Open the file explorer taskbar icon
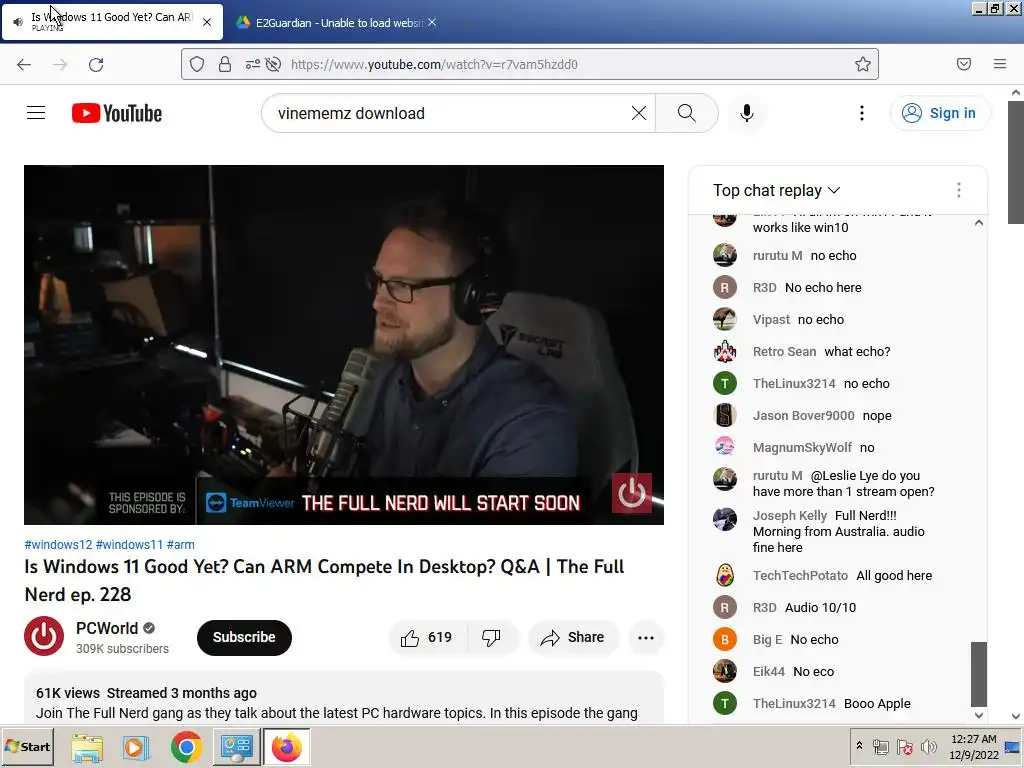 click(x=87, y=748)
